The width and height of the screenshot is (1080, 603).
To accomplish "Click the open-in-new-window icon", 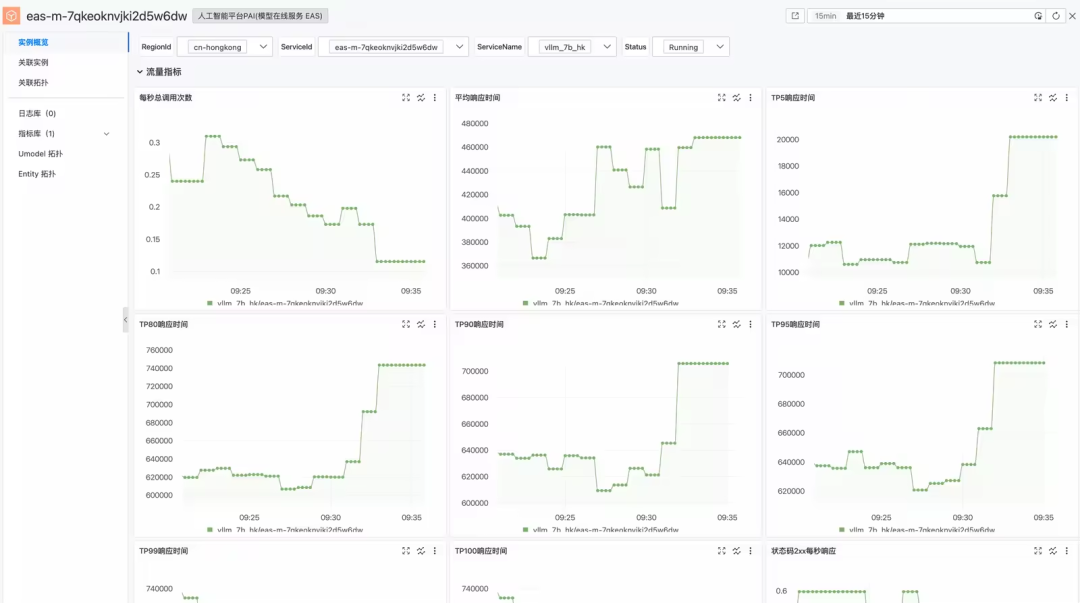I will pyautogui.click(x=795, y=16).
